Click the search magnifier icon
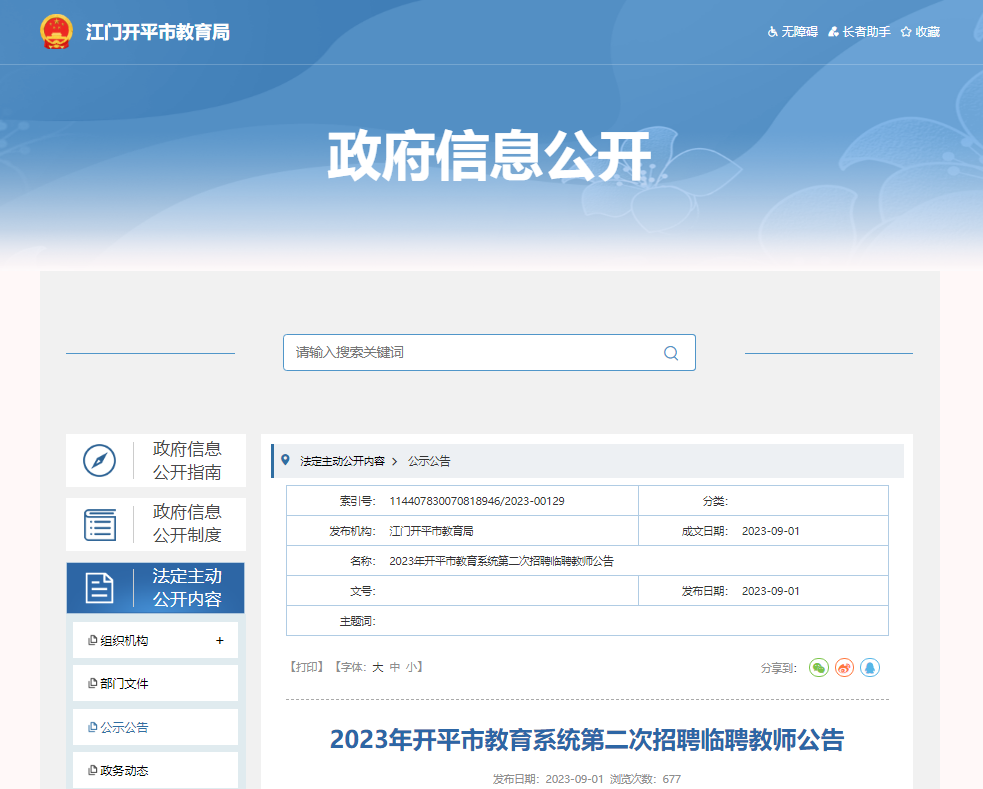This screenshot has width=983, height=789. click(x=670, y=353)
